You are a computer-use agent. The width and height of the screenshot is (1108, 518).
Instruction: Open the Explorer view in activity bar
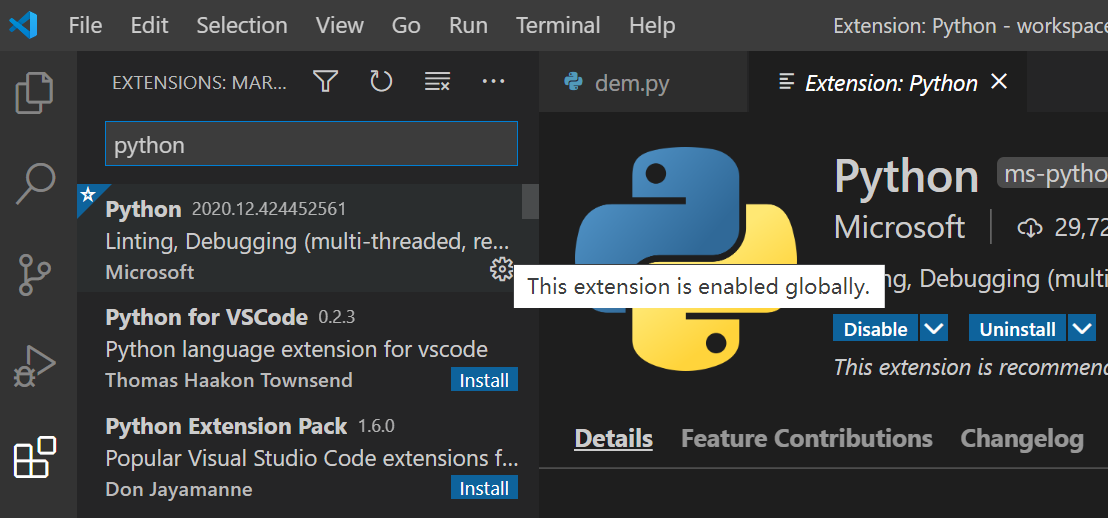tap(34, 93)
